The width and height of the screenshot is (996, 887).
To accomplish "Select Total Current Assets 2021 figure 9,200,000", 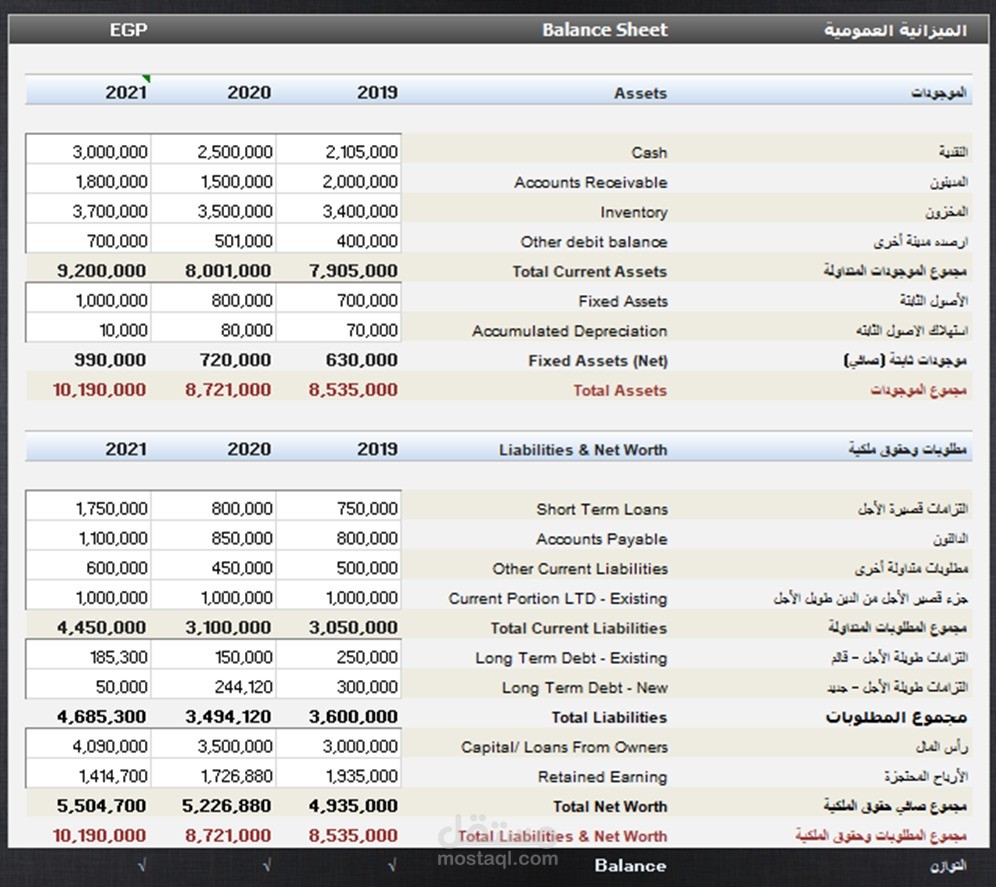I will pyautogui.click(x=102, y=271).
